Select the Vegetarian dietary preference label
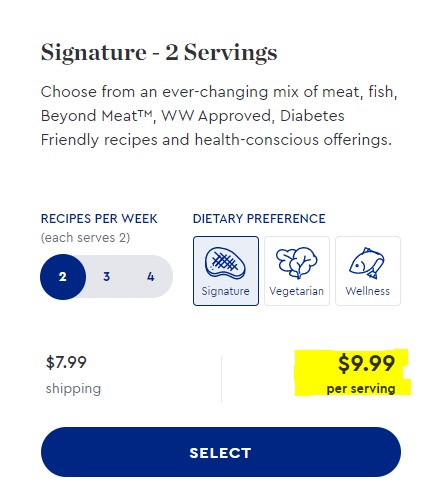The width and height of the screenshot is (430, 493). point(296,291)
